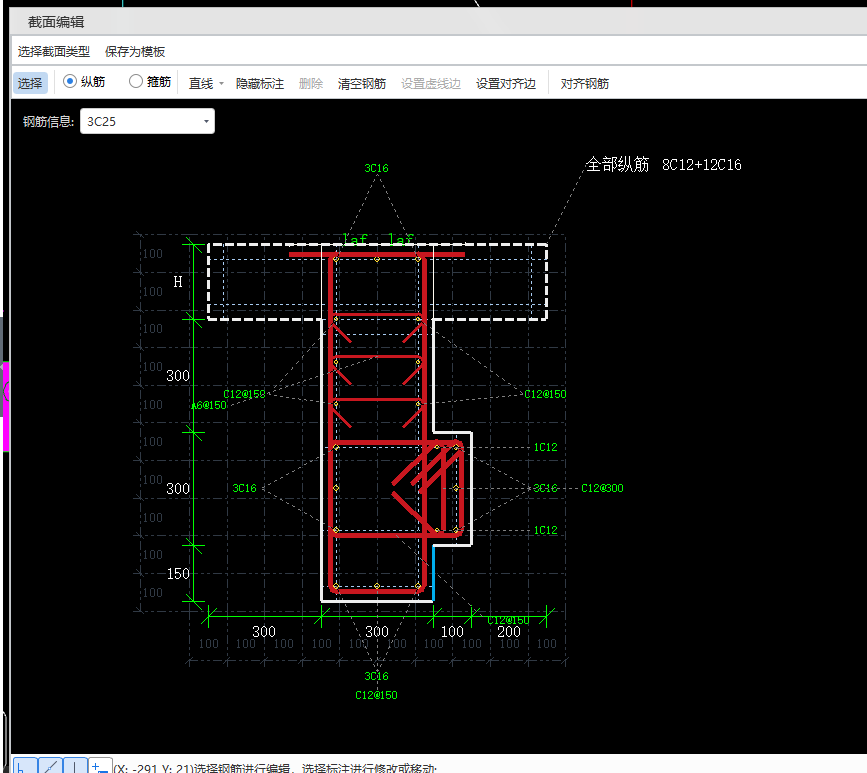
Task: Select the upper 1C12 label
Action: pos(545,447)
